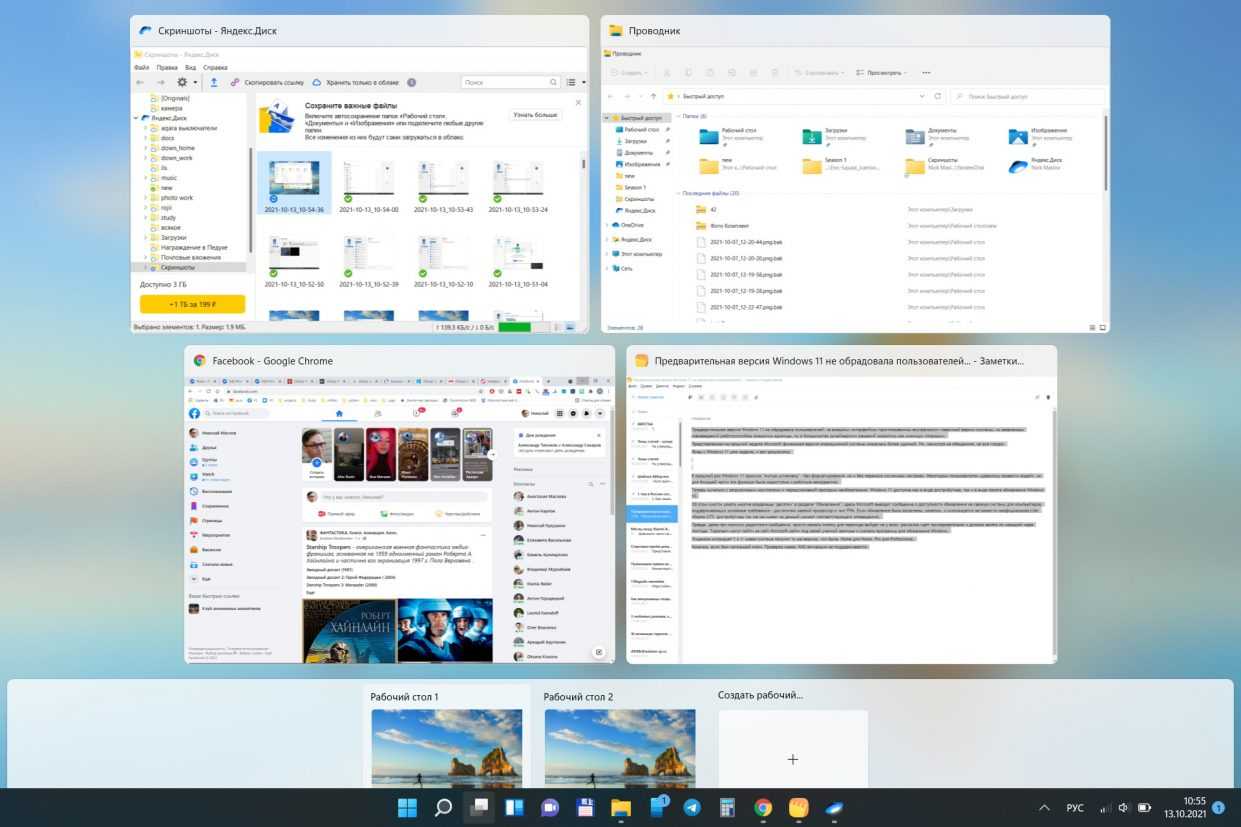The width and height of the screenshot is (1241, 827).
Task: Open the Calculator taskbar icon
Action: point(727,808)
